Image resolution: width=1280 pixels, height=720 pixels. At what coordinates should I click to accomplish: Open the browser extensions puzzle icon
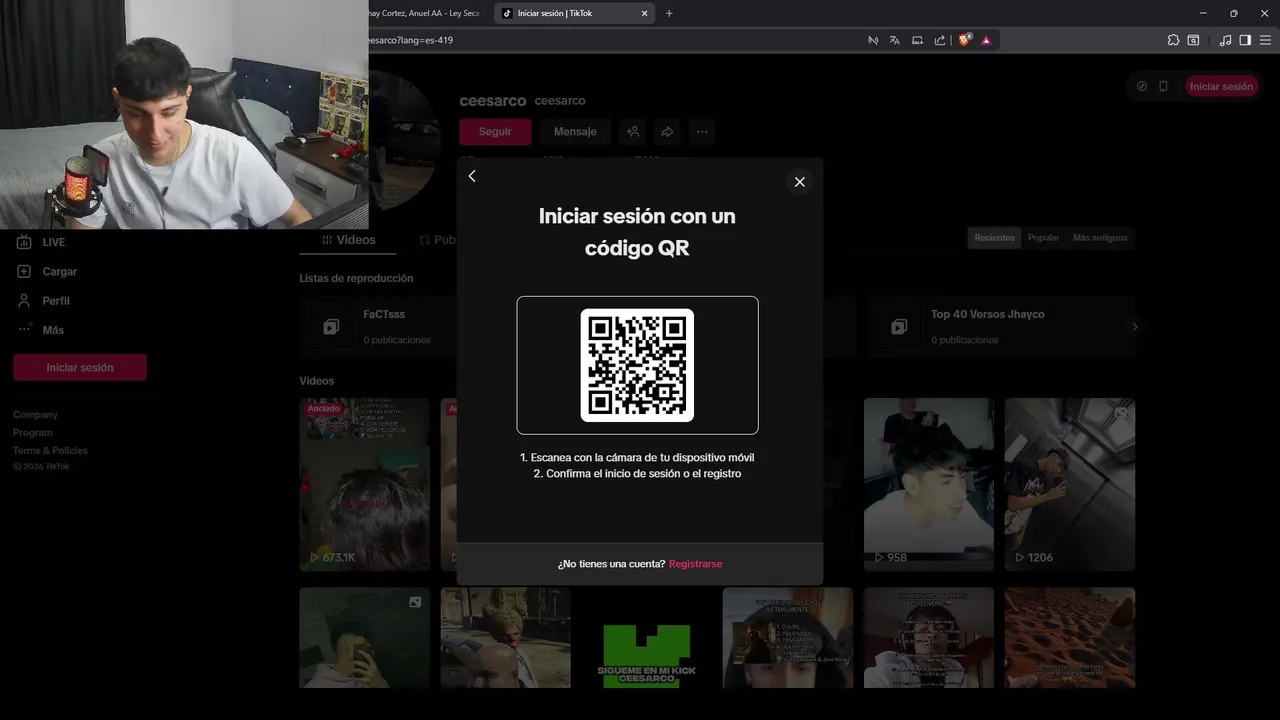(x=1173, y=40)
